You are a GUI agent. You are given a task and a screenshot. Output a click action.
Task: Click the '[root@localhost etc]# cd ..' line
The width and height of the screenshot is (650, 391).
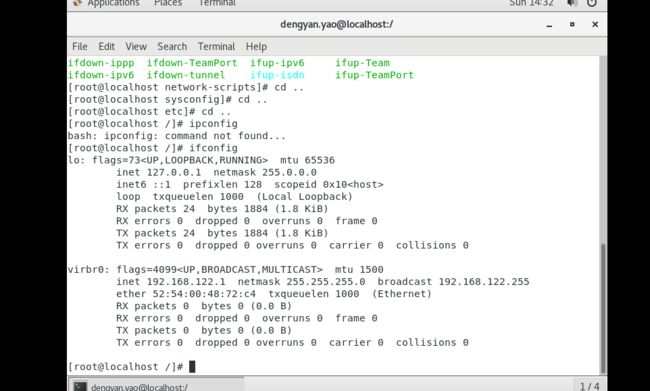tap(149, 112)
